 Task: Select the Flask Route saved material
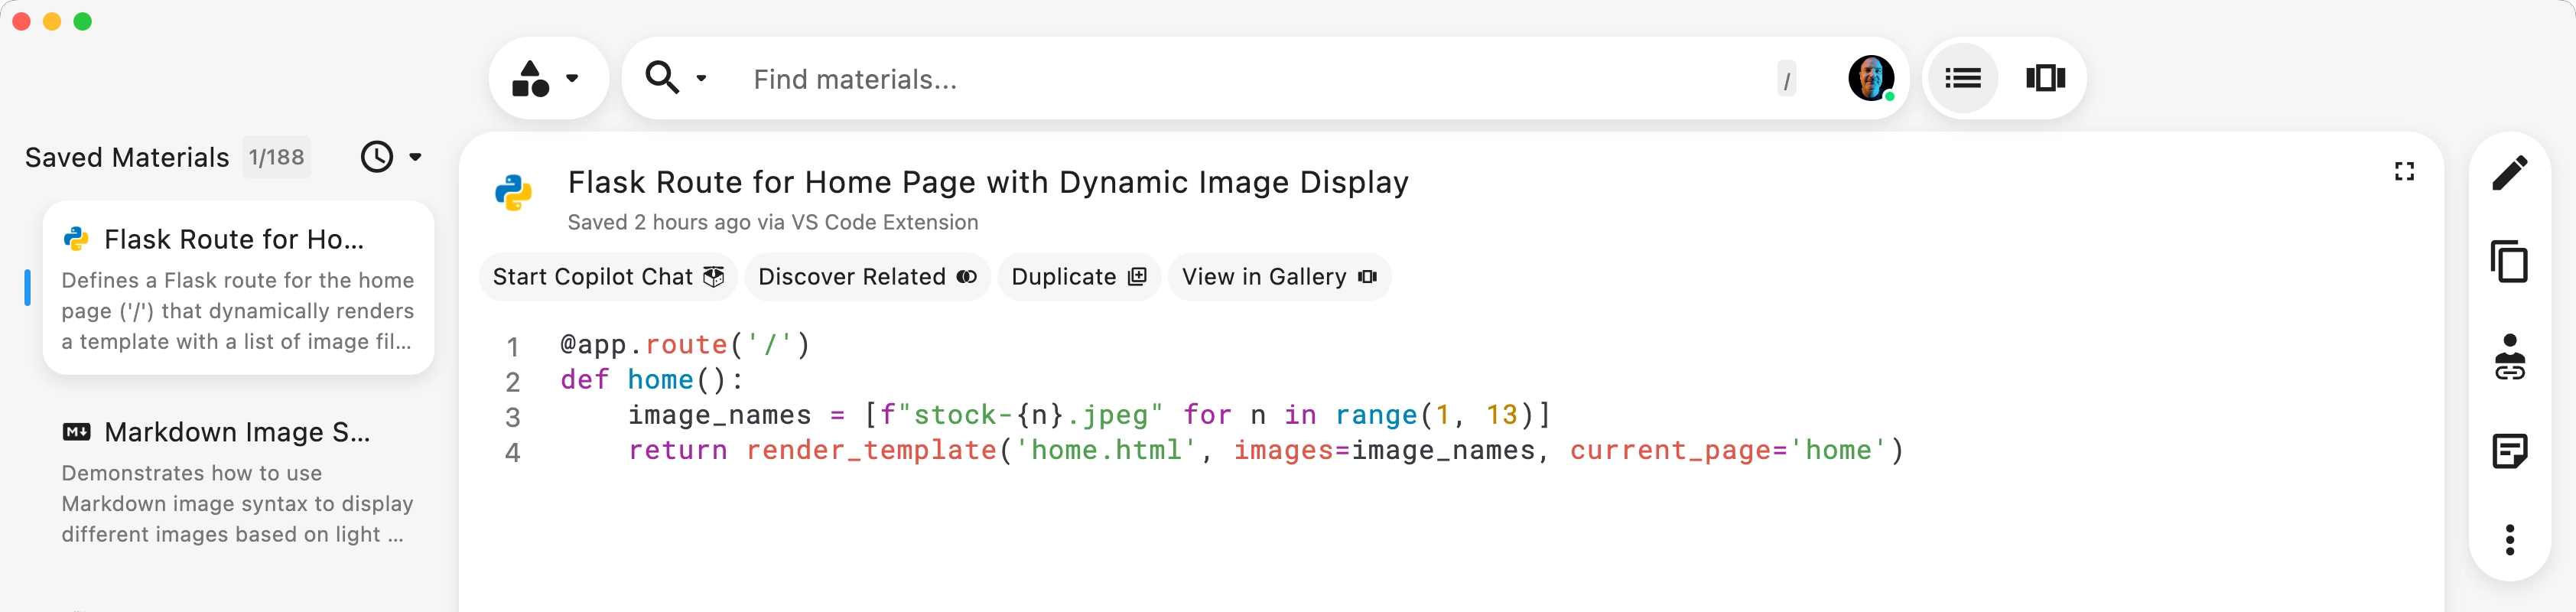(238, 288)
